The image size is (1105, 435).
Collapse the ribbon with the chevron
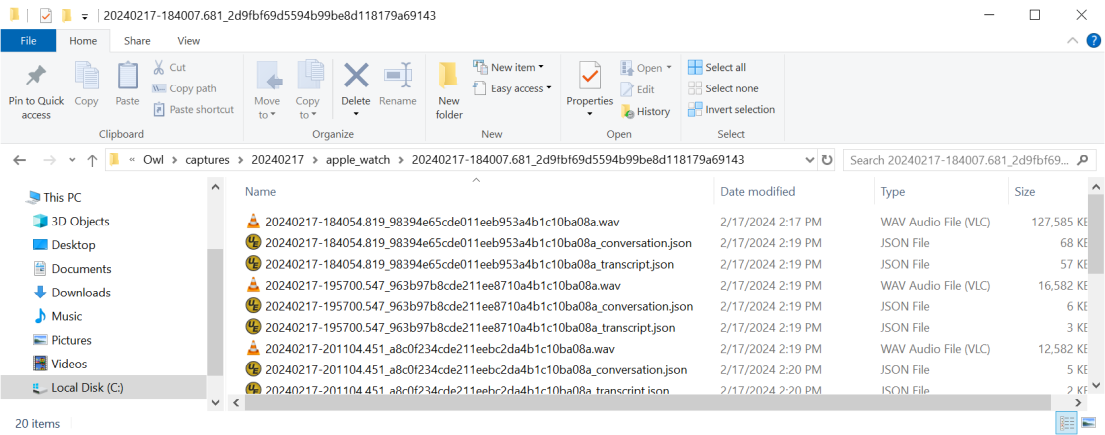click(1073, 41)
